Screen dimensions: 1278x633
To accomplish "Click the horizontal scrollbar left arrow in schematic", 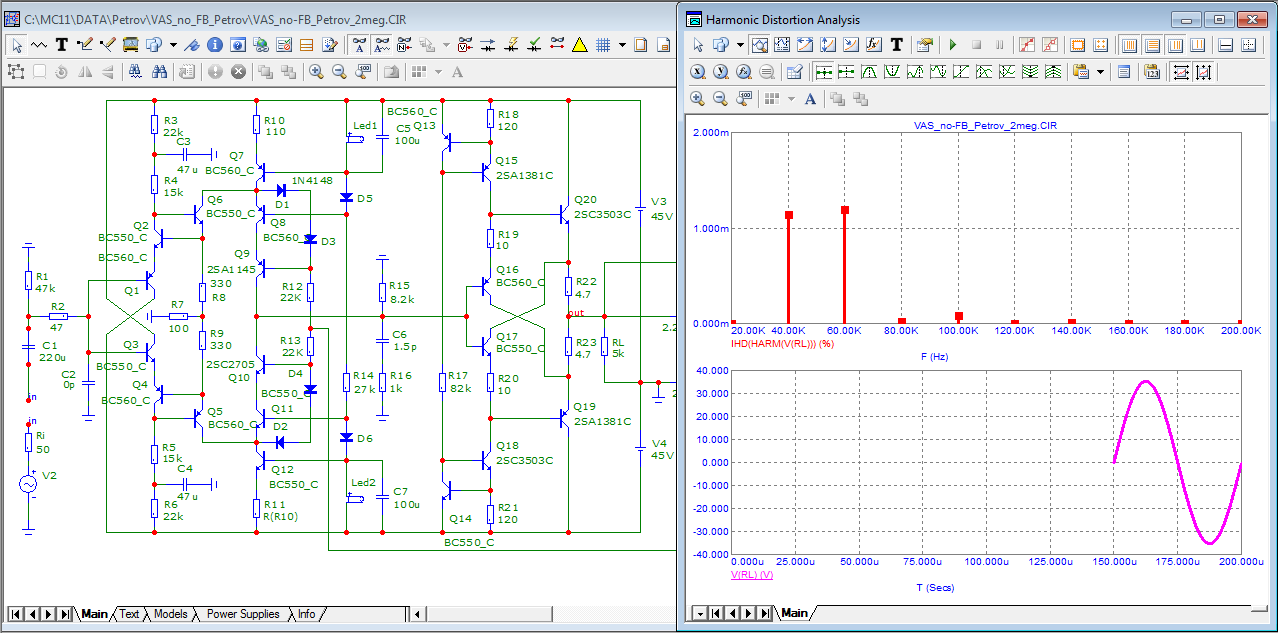I will (x=417, y=614).
